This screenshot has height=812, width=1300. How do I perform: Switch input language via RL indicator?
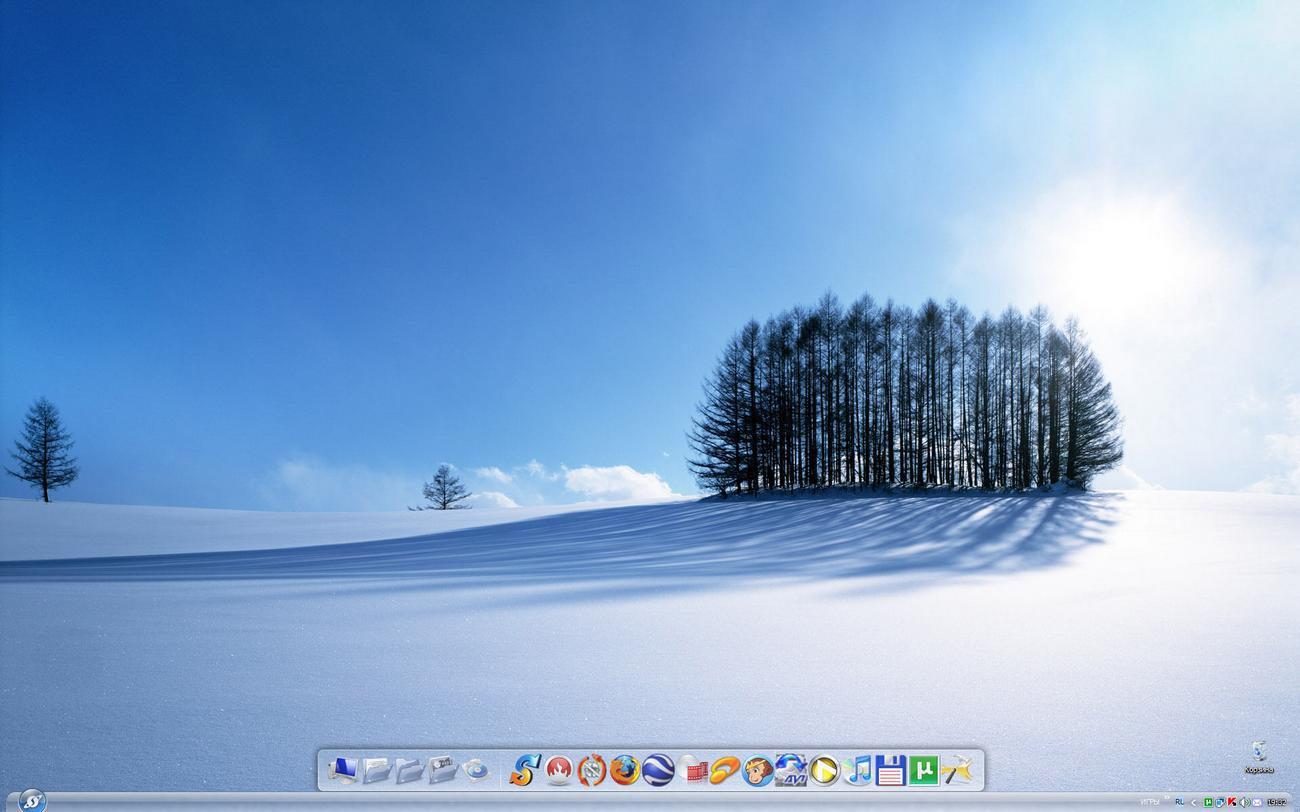click(1179, 802)
